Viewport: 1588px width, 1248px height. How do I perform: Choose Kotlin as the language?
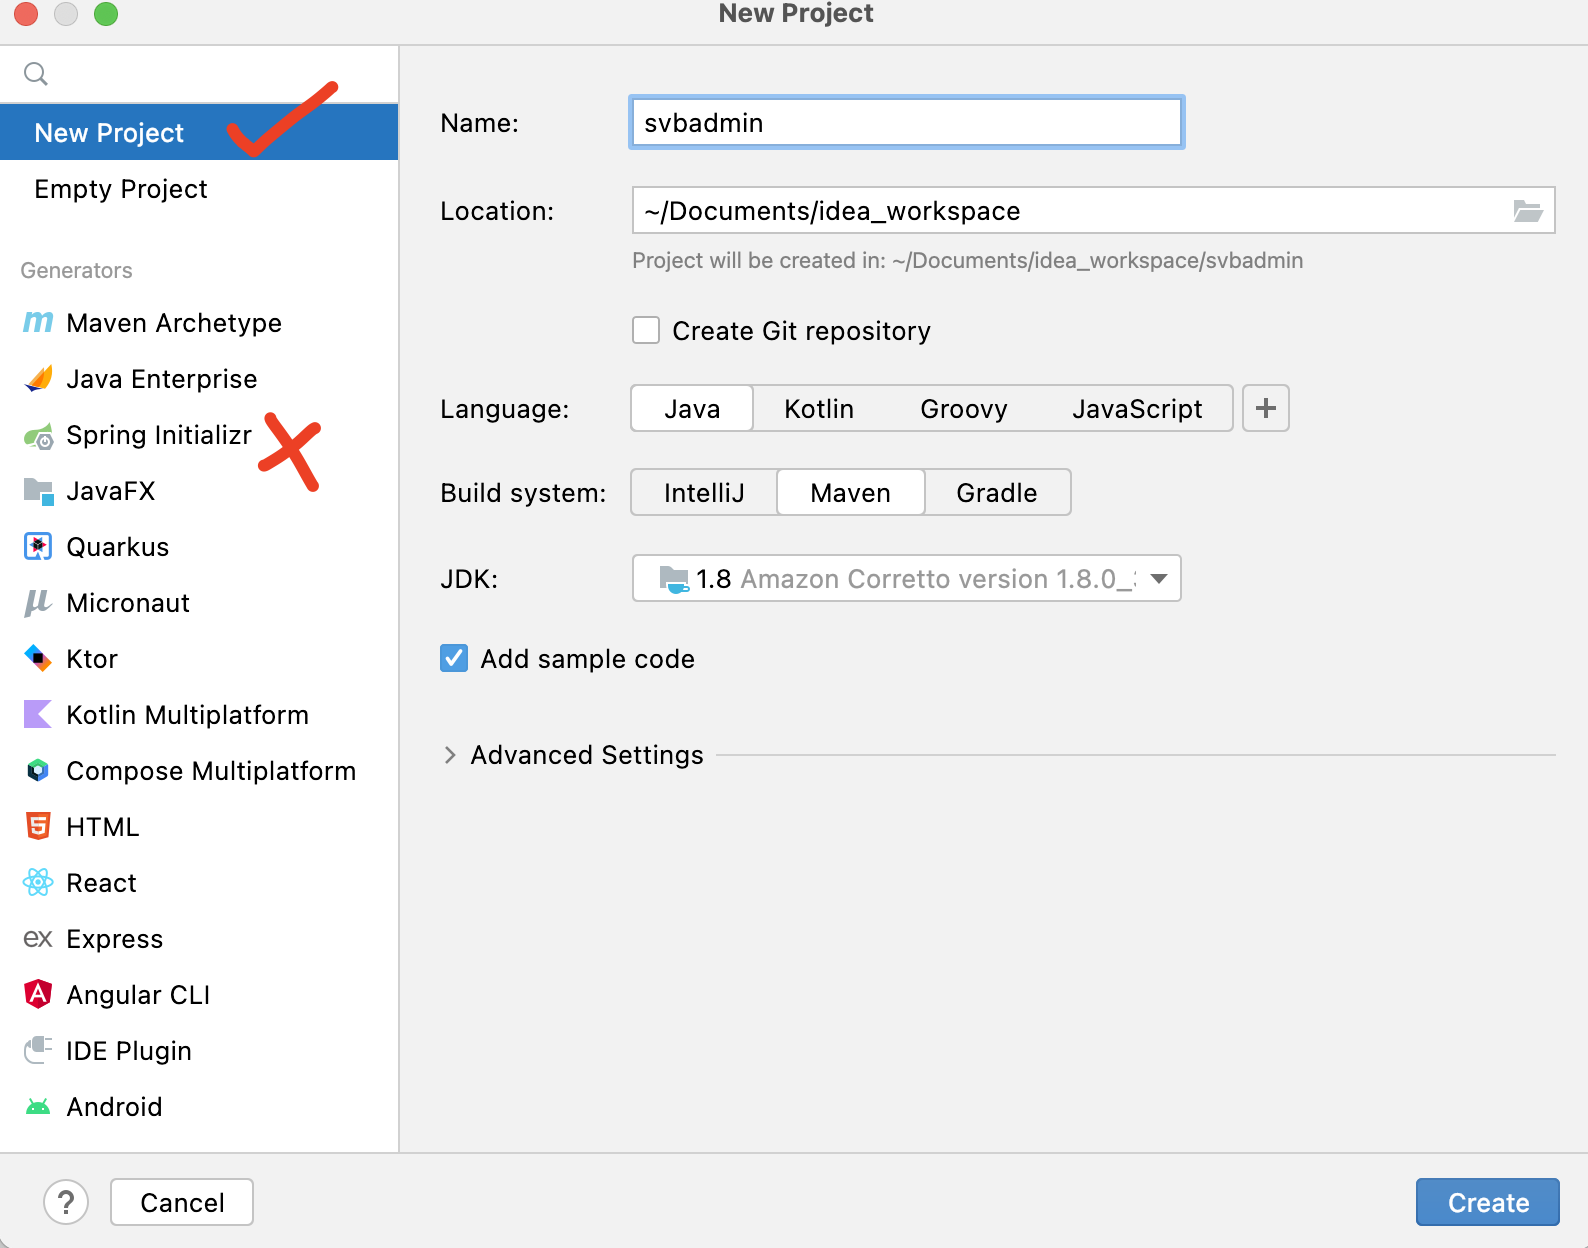819,408
